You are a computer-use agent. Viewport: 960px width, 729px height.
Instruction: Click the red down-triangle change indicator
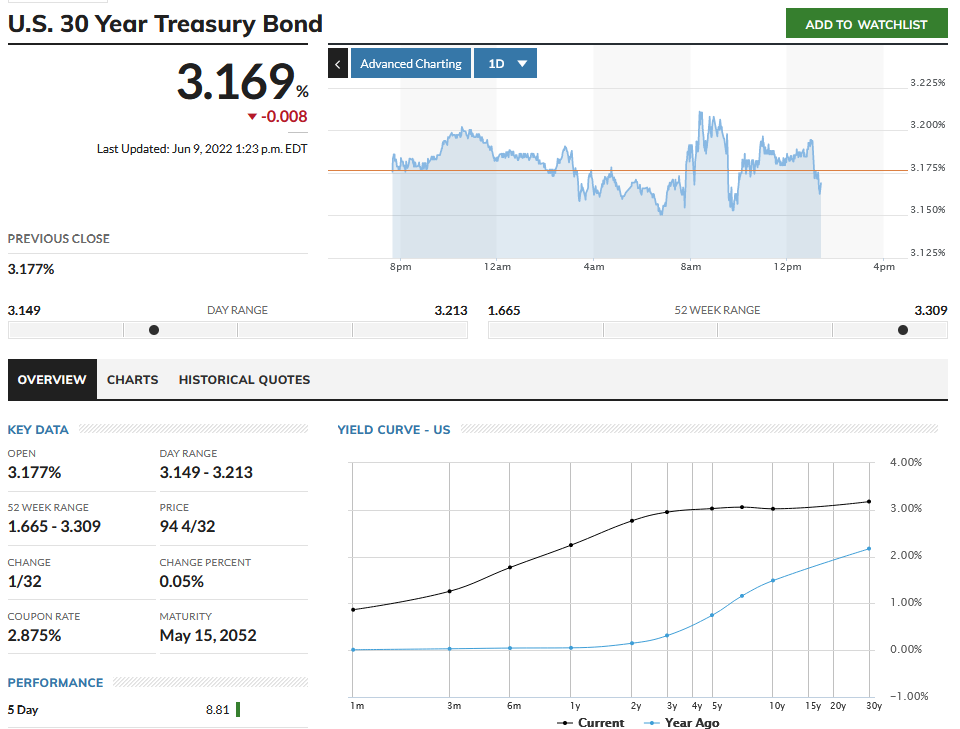(x=252, y=116)
